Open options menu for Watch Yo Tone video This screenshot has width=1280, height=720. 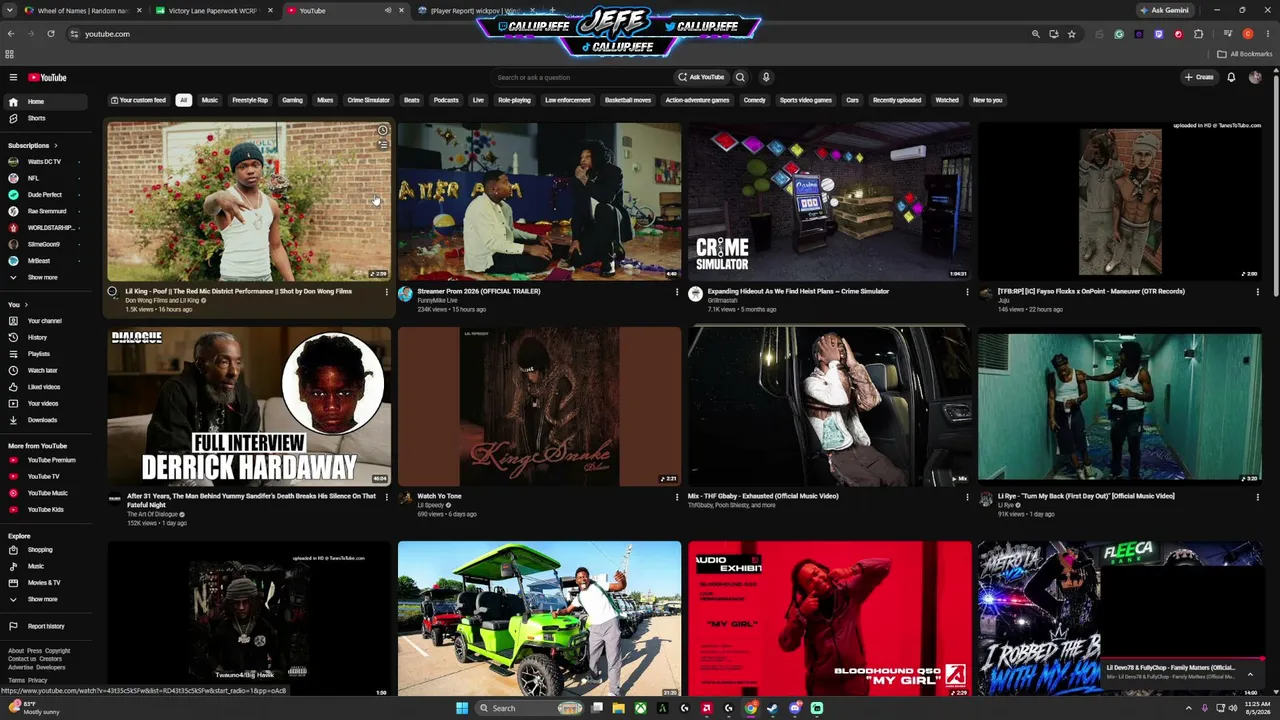pos(676,497)
